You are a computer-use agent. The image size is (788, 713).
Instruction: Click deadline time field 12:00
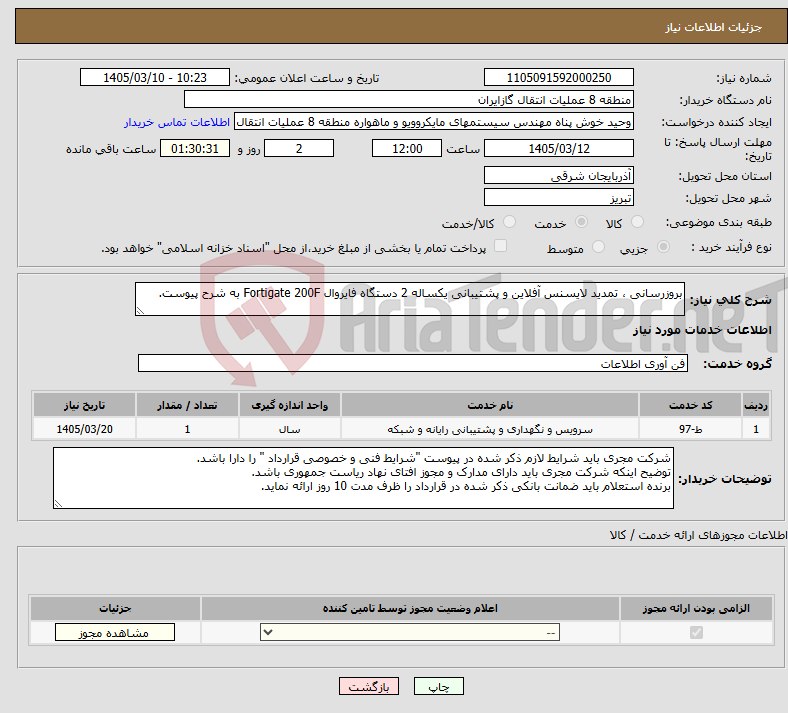click(x=407, y=148)
